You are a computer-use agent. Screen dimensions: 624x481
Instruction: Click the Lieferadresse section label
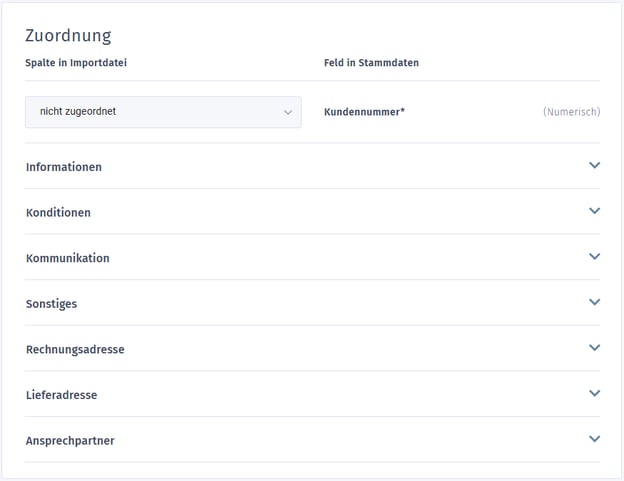click(x=62, y=395)
